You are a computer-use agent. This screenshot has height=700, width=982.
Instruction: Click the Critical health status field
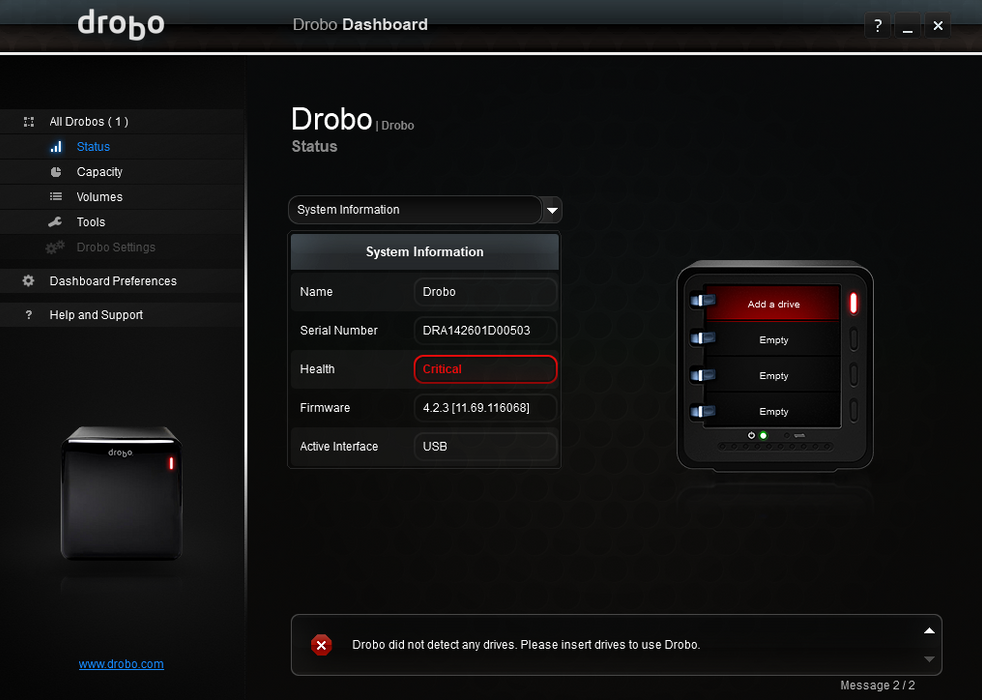click(x=485, y=369)
